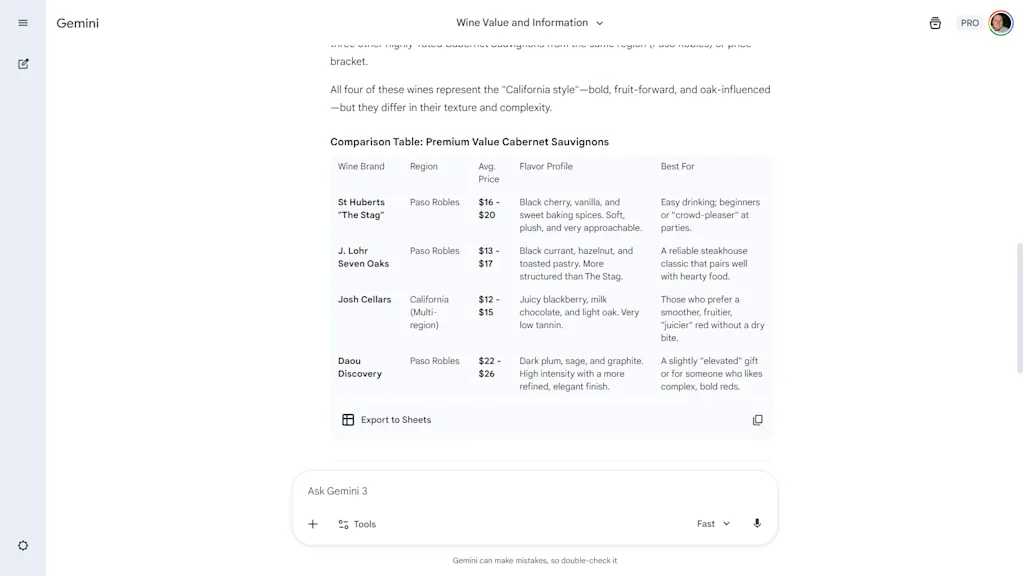Viewport: 1024px width, 576px height.
Task: Click the saved items archive icon
Action: (x=935, y=22)
